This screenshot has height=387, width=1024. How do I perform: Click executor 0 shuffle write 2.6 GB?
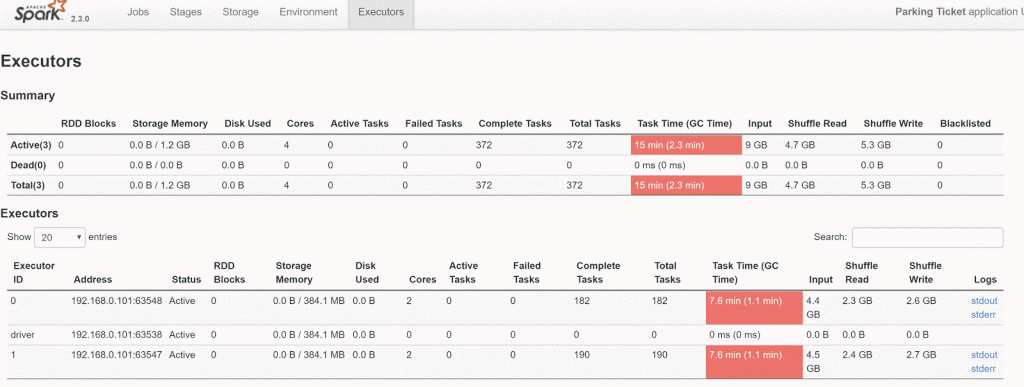[x=921, y=302]
